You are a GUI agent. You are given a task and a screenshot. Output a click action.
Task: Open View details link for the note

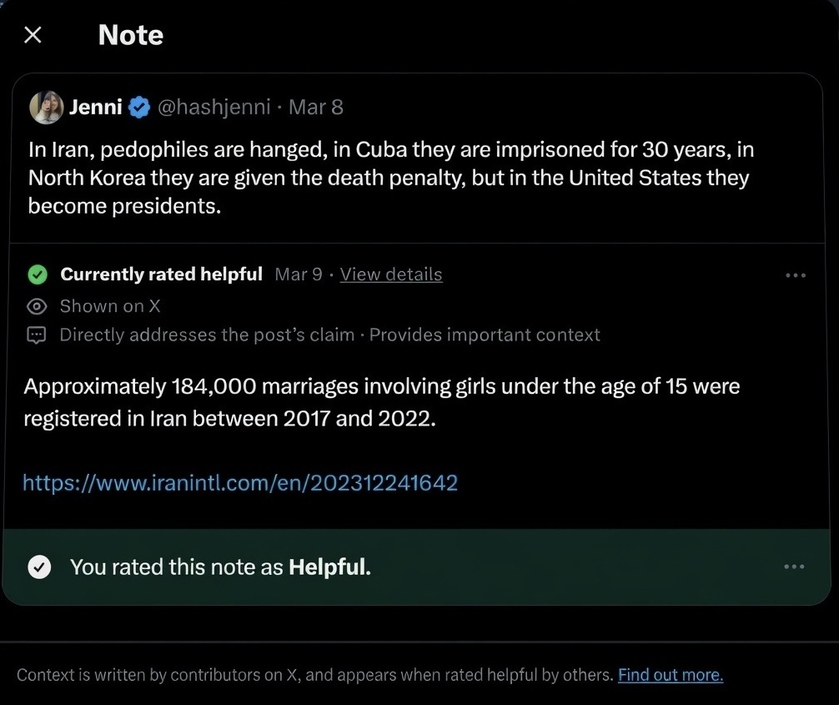tap(390, 274)
